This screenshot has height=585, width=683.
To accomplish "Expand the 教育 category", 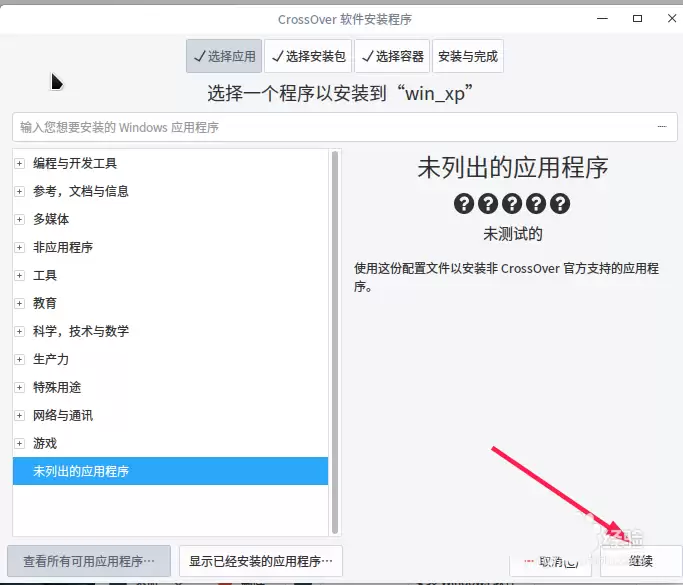I will point(20,303).
